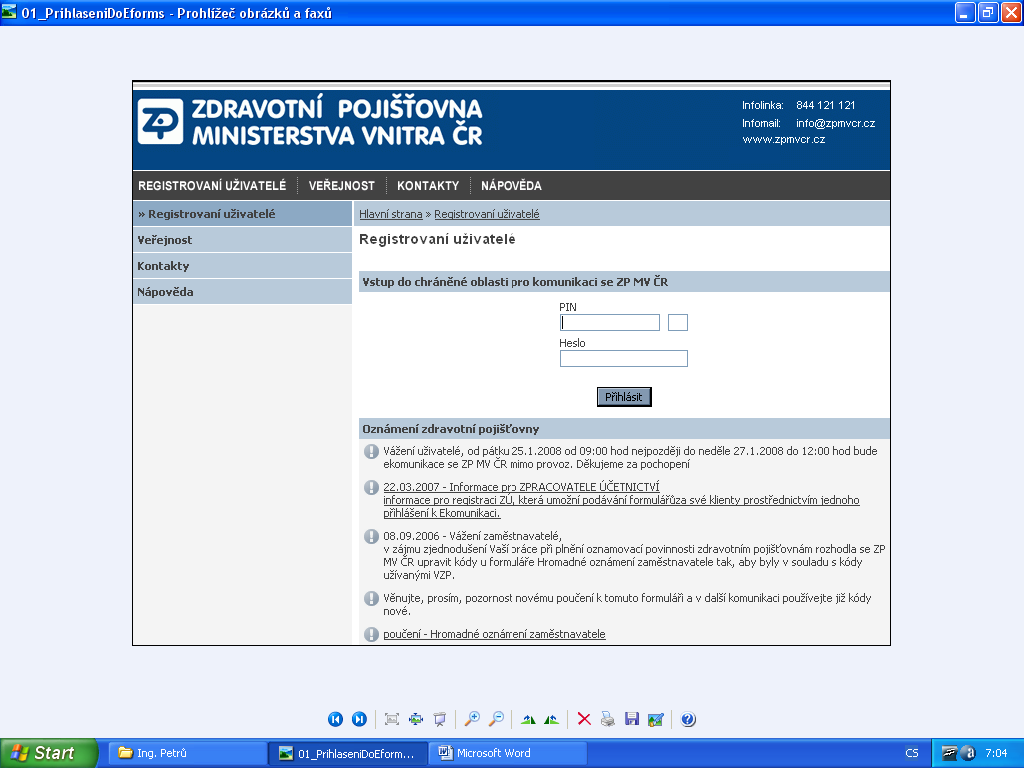Open VEŘEJNOST navigation item
Screen dimensions: 1024x768
[342, 185]
